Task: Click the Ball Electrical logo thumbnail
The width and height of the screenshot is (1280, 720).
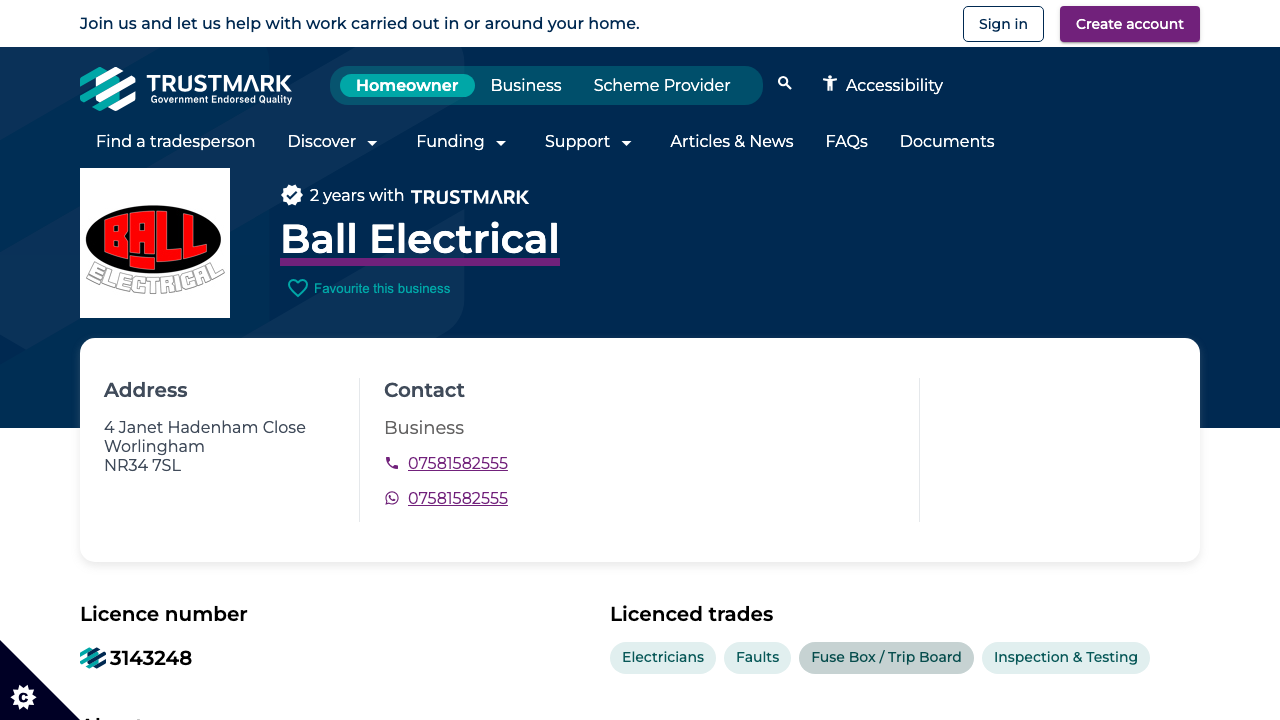Action: [x=155, y=242]
